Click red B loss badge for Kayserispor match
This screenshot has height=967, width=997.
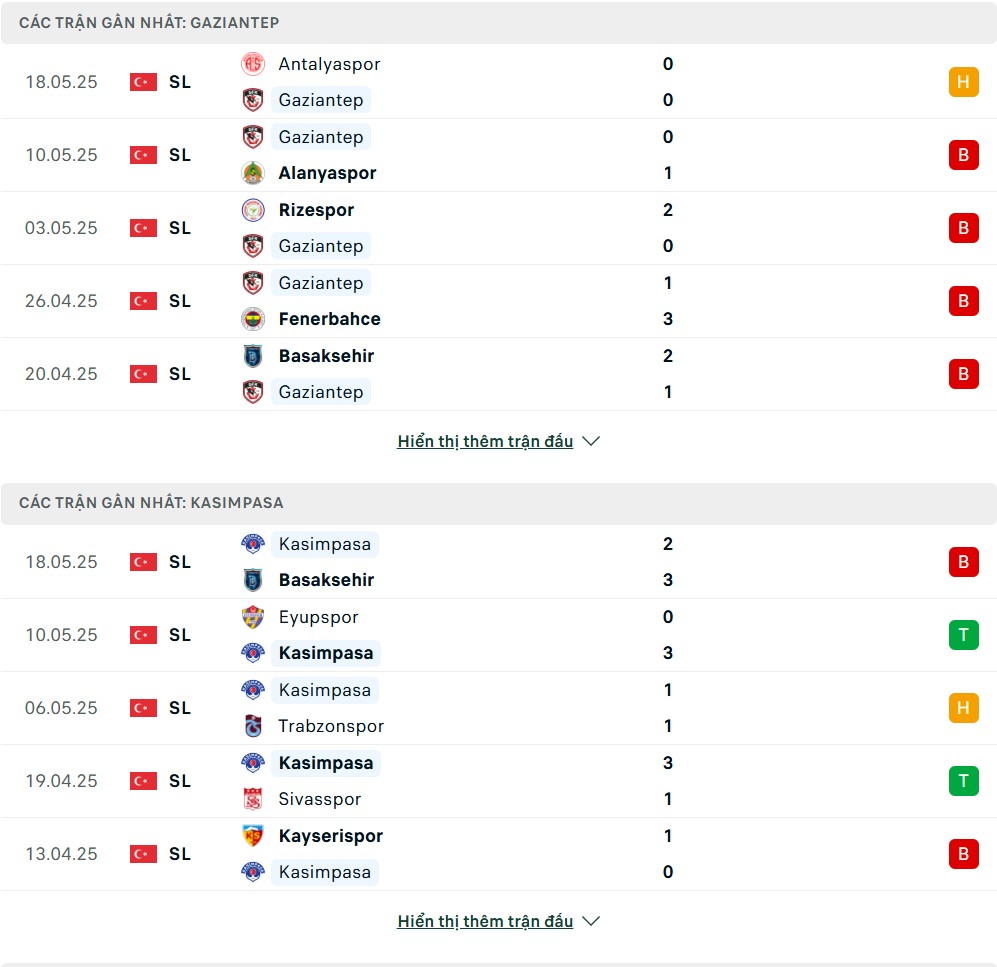coord(963,854)
